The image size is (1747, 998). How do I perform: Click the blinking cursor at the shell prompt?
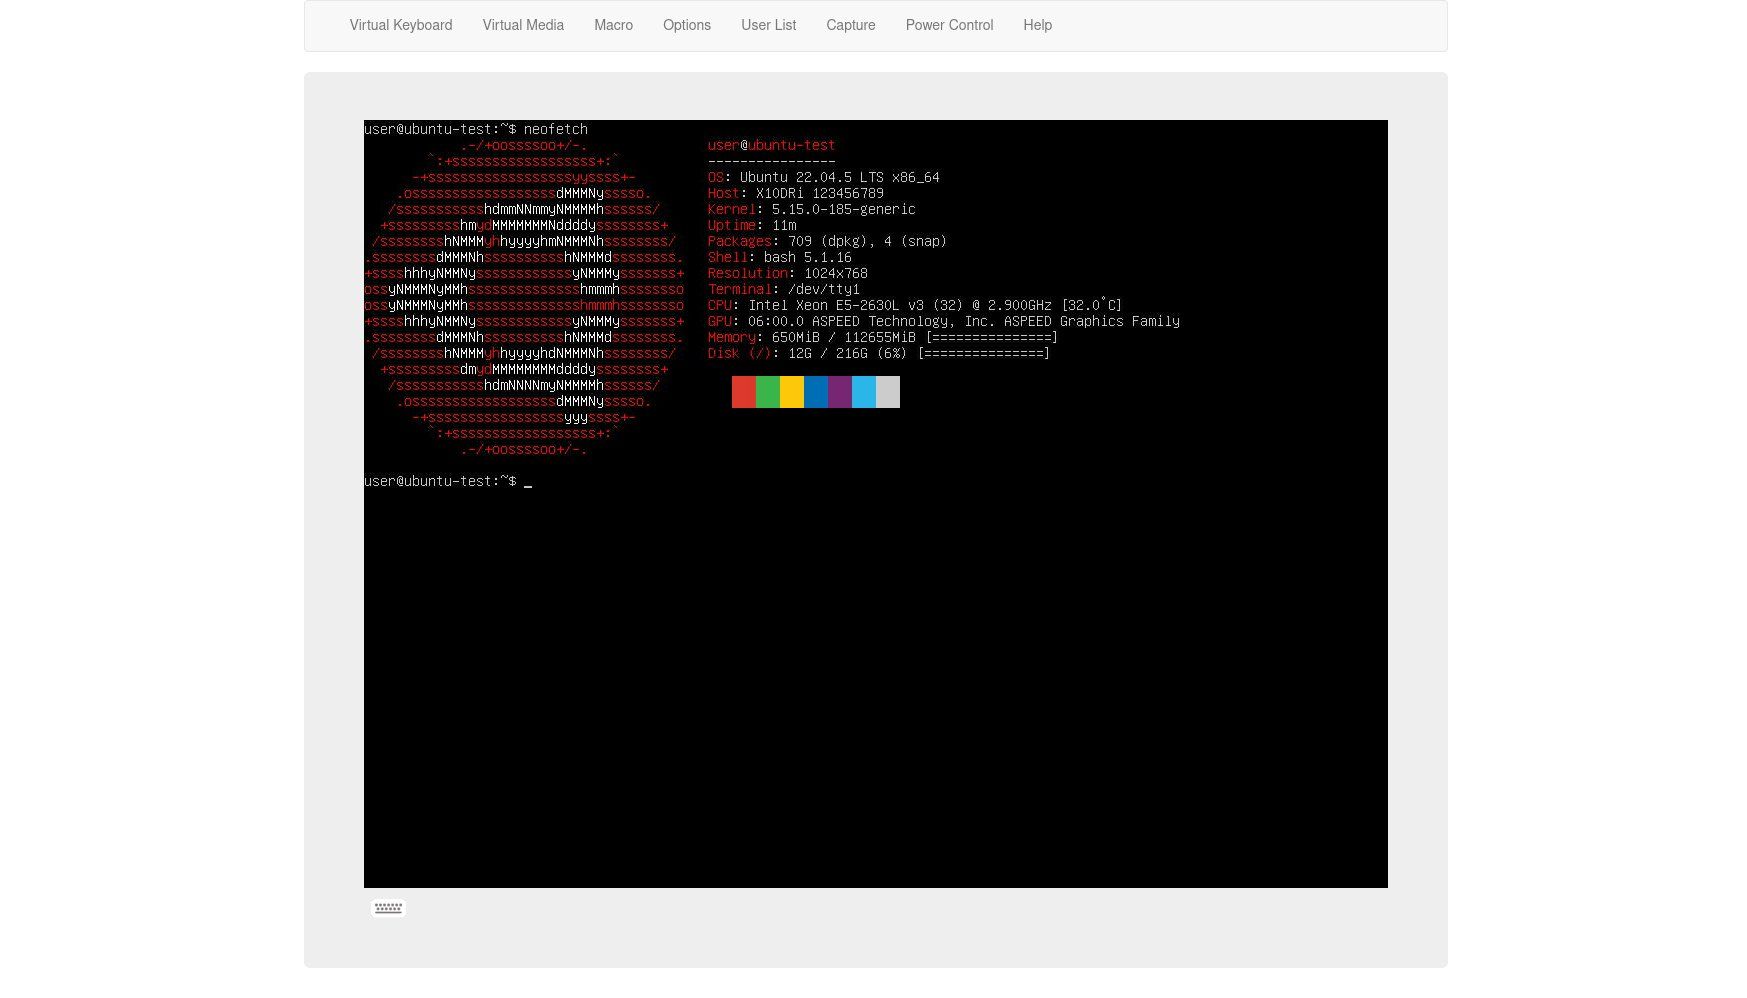click(x=528, y=484)
